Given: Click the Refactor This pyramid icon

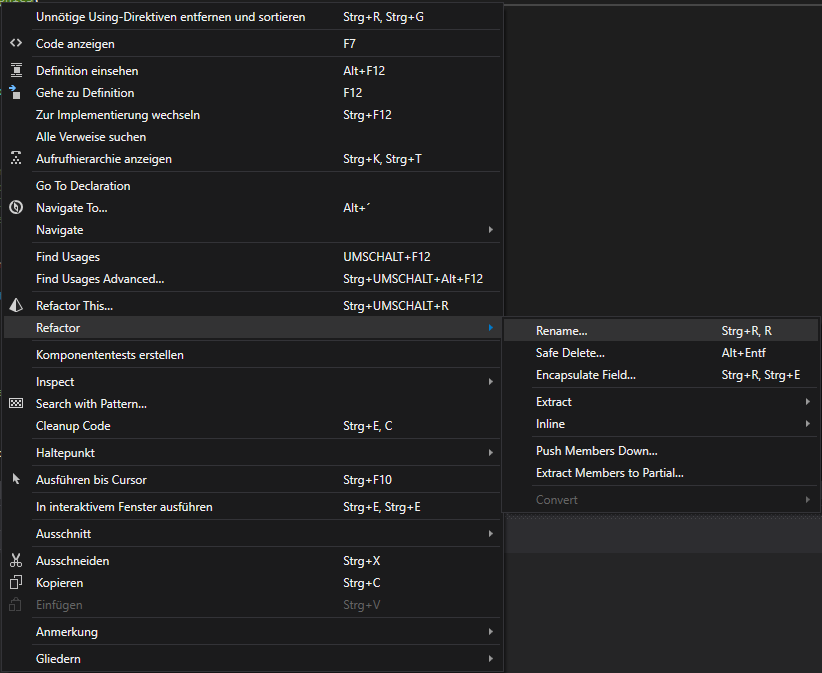Looking at the screenshot, I should 15,306.
